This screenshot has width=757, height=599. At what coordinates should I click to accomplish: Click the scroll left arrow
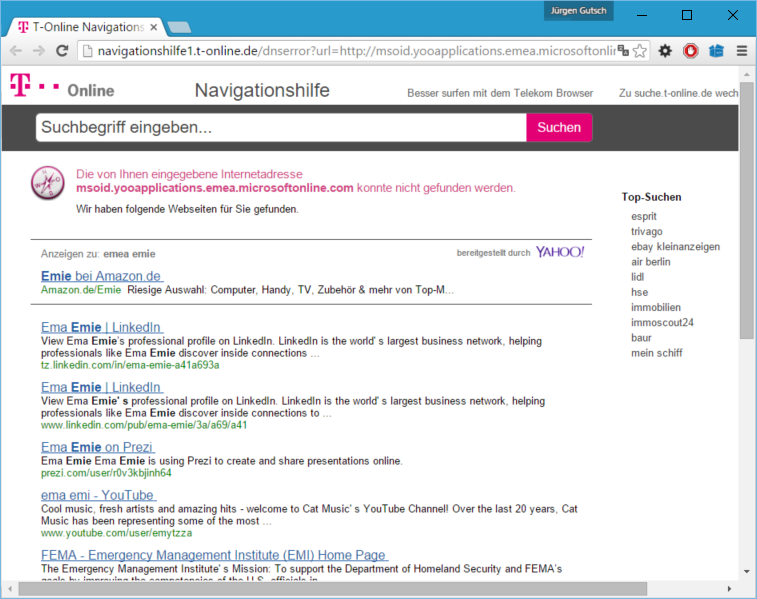click(10, 589)
